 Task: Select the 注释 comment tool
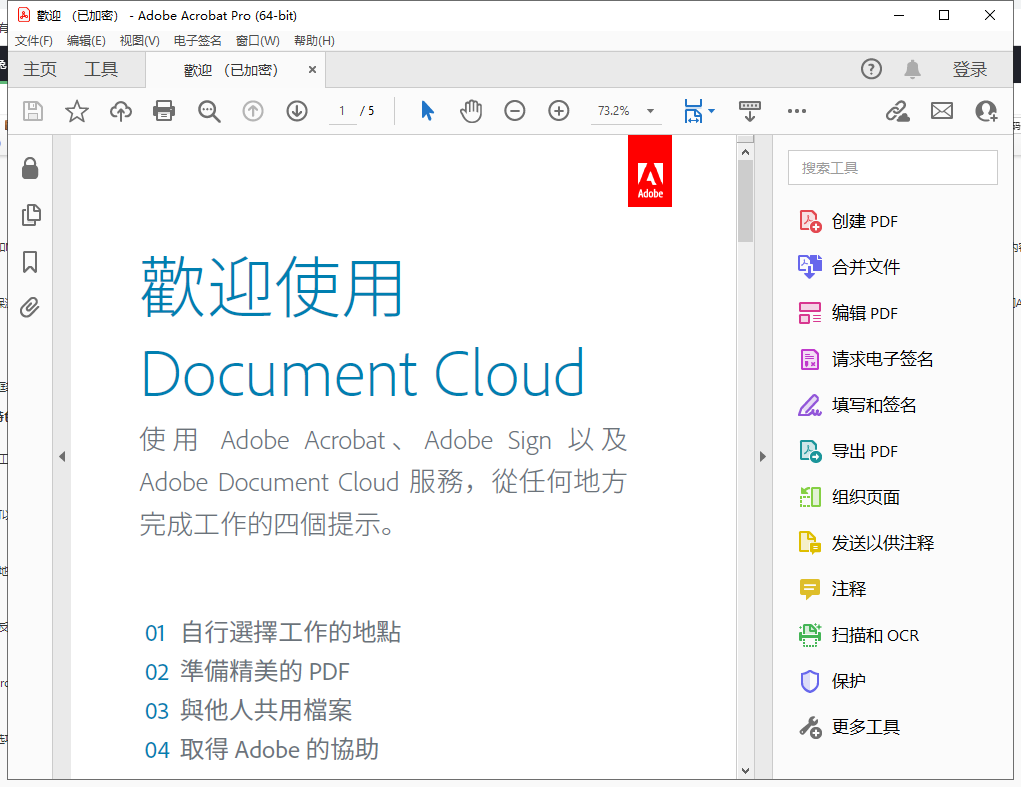pyautogui.click(x=832, y=589)
